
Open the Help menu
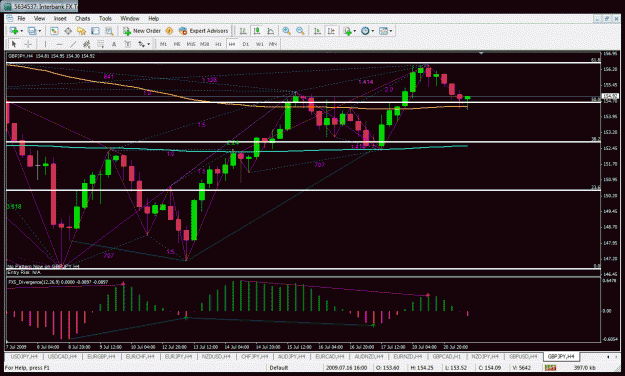coord(154,18)
